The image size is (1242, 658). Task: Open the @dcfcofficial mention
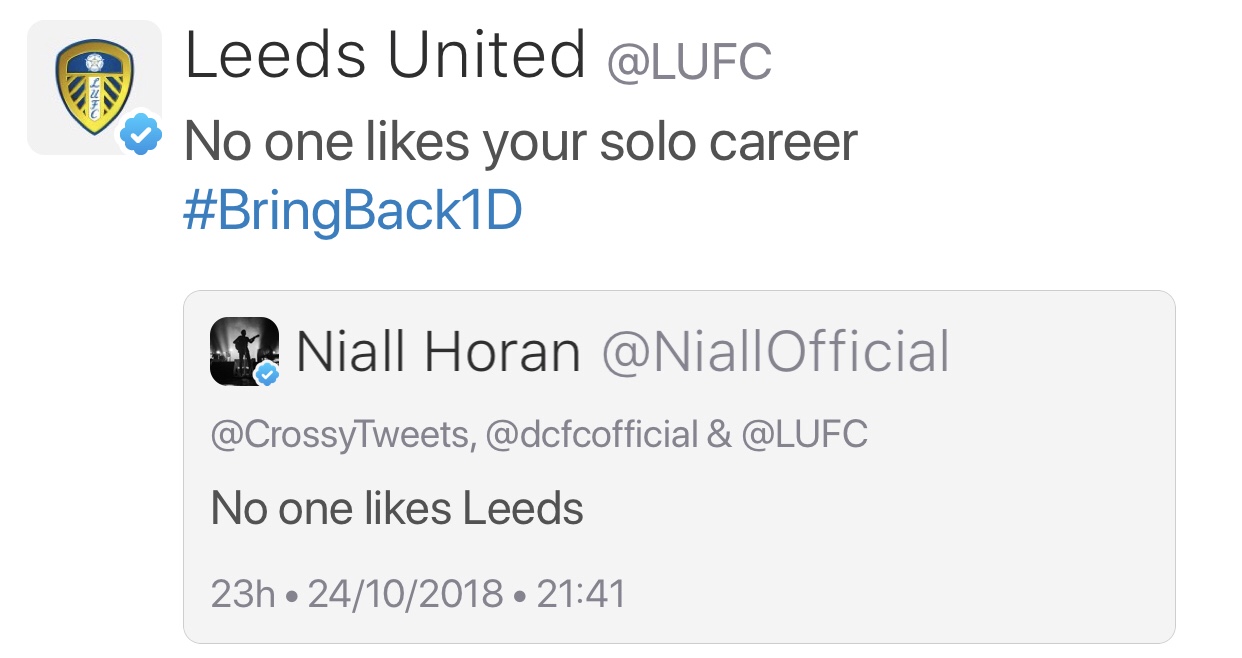tap(591, 435)
